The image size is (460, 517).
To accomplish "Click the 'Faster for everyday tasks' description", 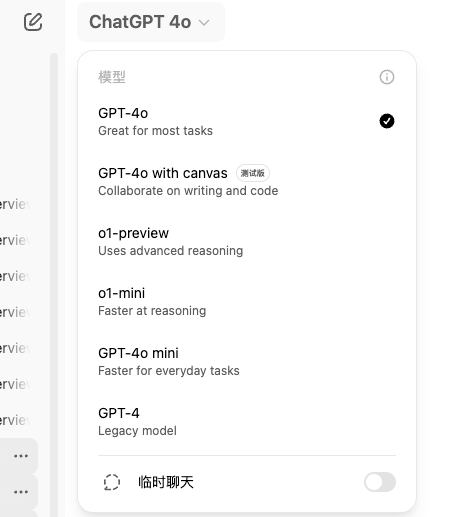I will [x=169, y=371].
